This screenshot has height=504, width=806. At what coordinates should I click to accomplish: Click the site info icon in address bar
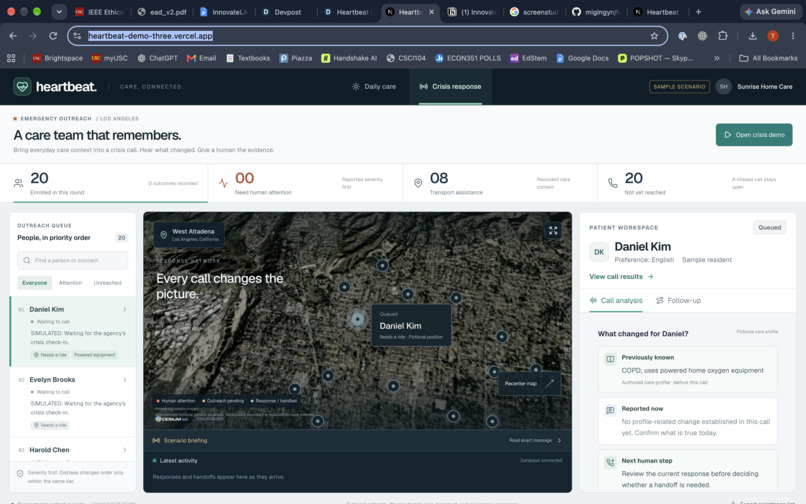point(77,35)
